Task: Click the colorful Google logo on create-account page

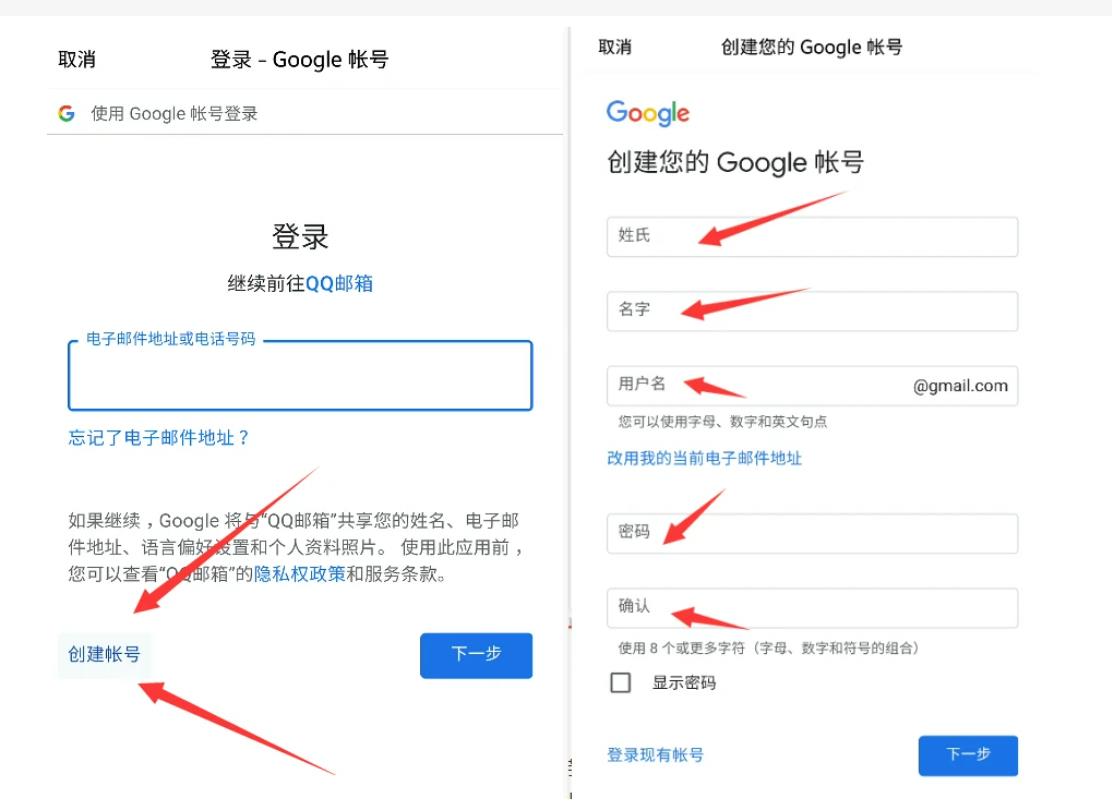Action: [x=647, y=113]
